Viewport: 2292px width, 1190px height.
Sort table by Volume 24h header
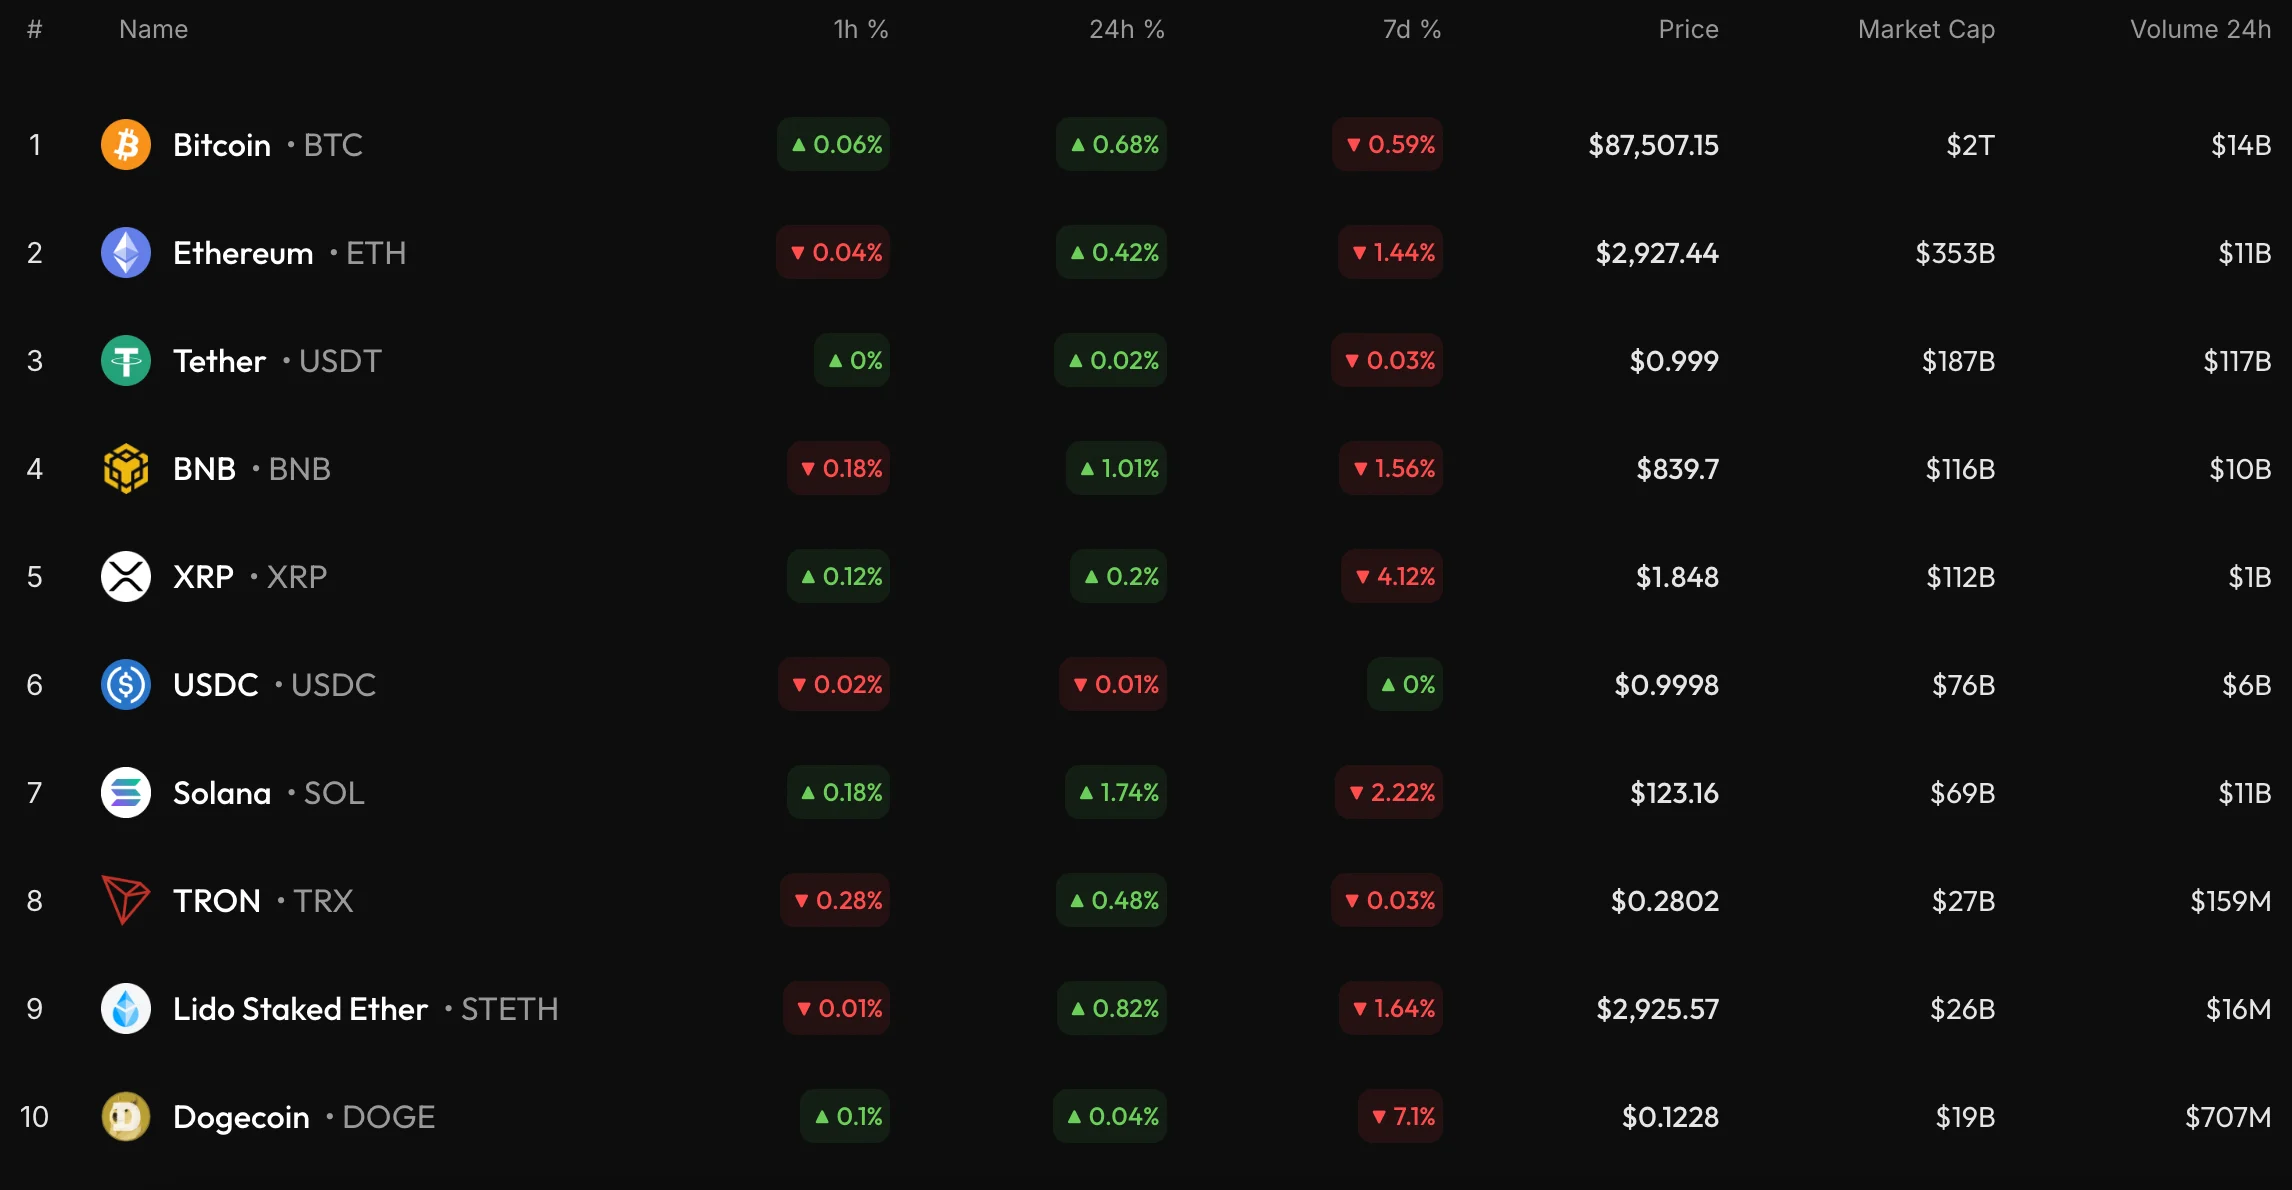(2200, 30)
